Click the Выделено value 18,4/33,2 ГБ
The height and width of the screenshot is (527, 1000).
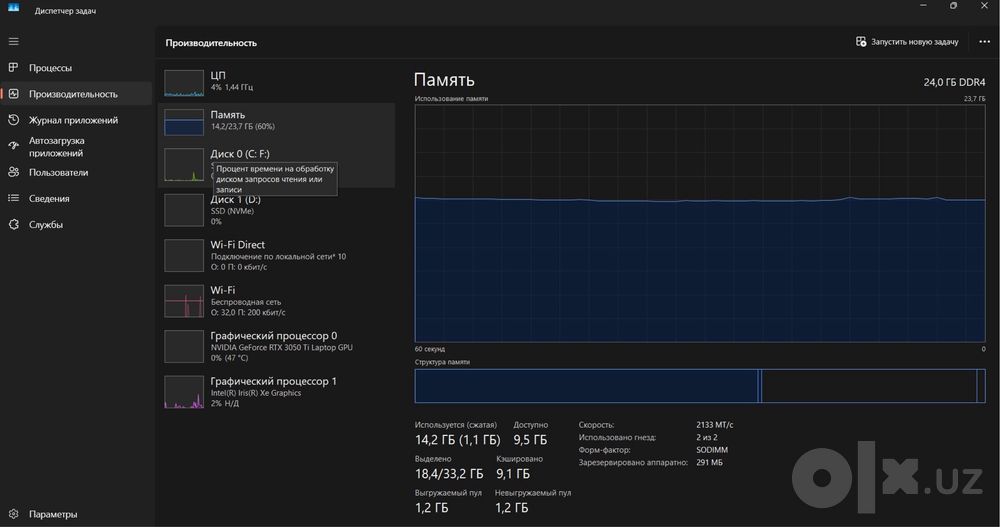click(449, 473)
